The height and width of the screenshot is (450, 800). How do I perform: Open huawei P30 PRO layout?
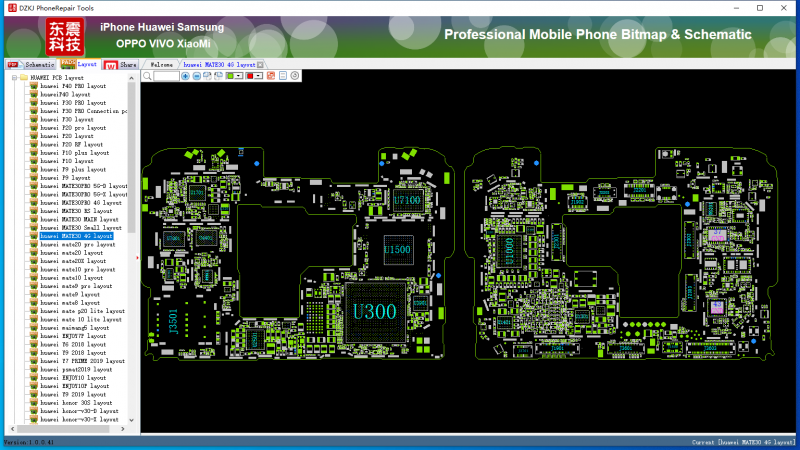coord(73,103)
